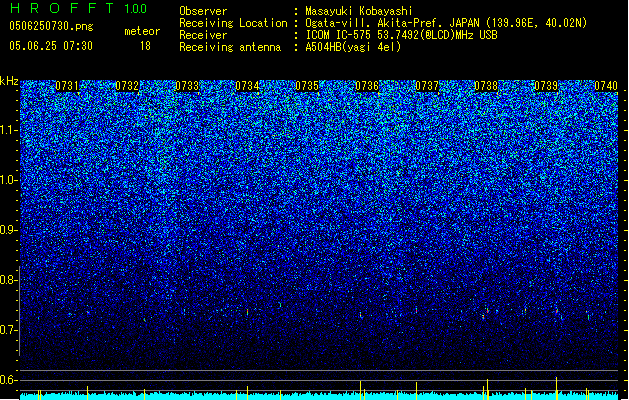
Task: Click the 0.9 frequency axis label
Action: [x=8, y=230]
